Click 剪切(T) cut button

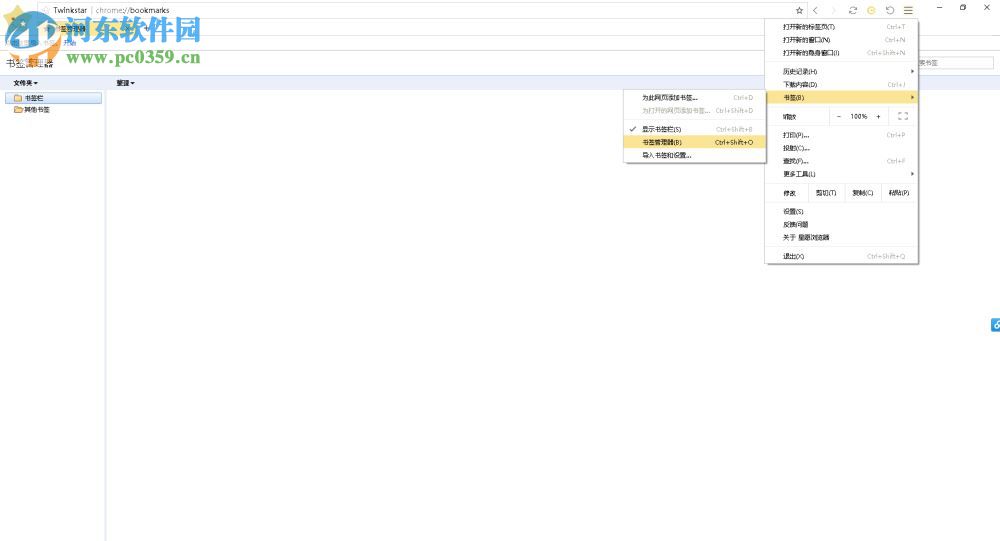(826, 193)
